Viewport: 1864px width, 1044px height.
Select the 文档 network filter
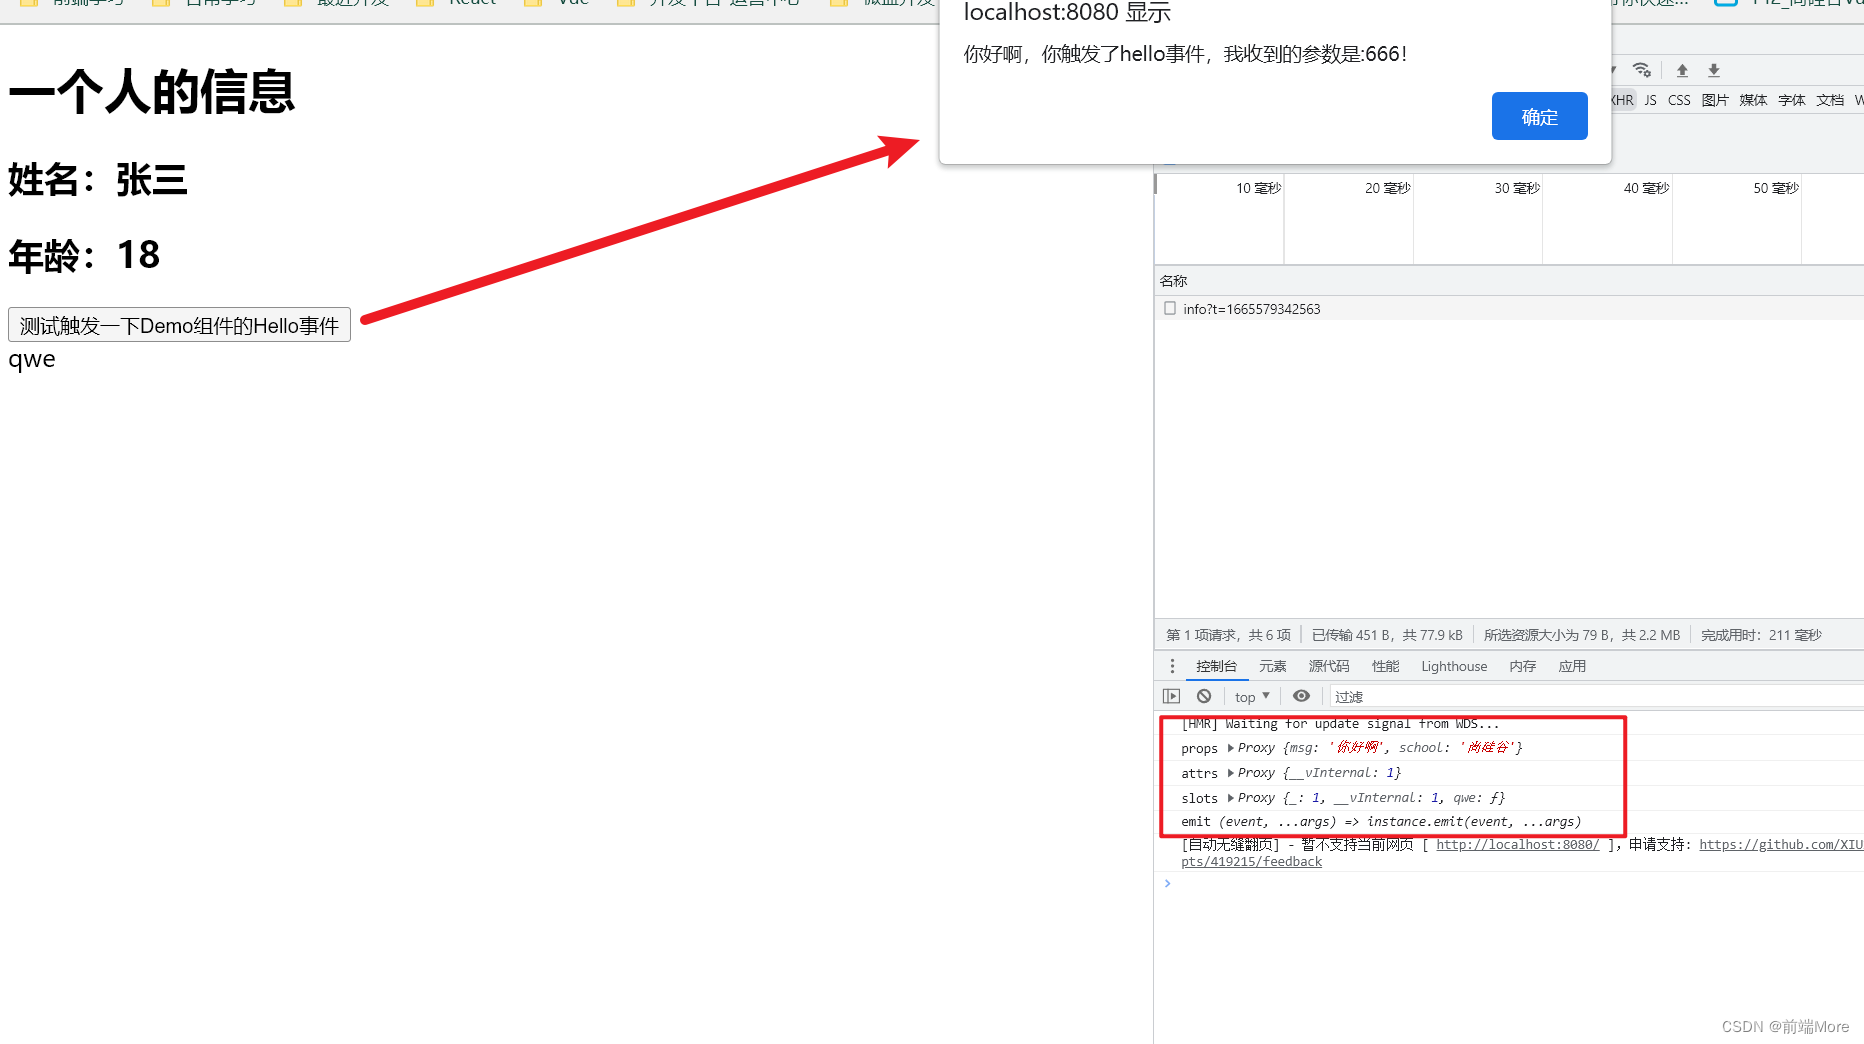pyautogui.click(x=1830, y=100)
